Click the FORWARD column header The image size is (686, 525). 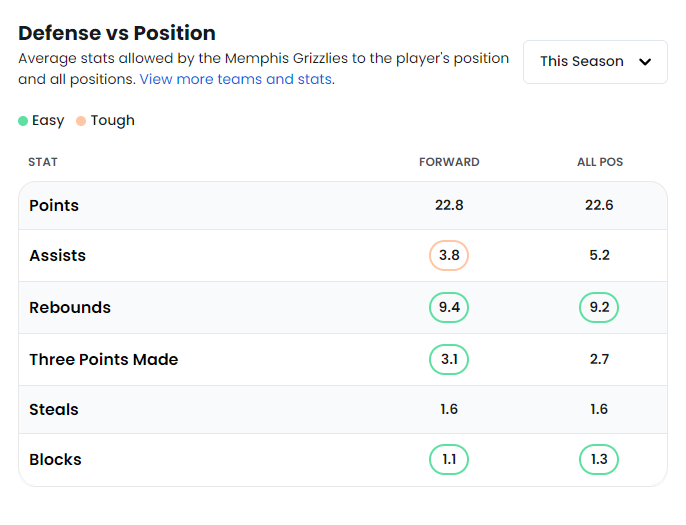[449, 162]
